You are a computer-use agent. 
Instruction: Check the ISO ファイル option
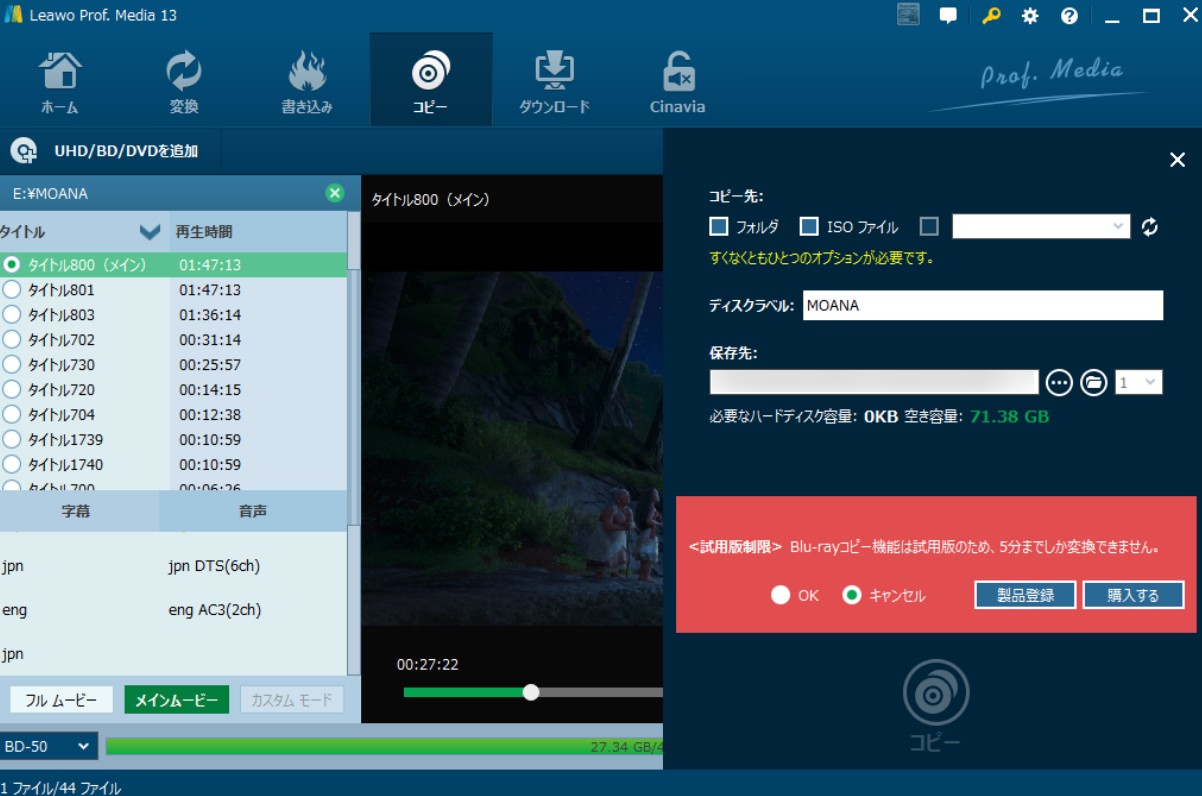810,227
